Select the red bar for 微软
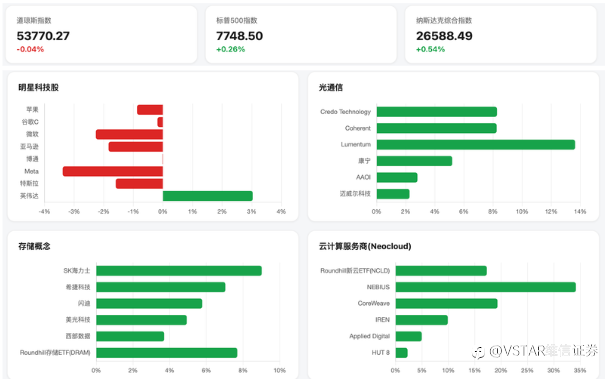The image size is (605, 379). pos(129,134)
